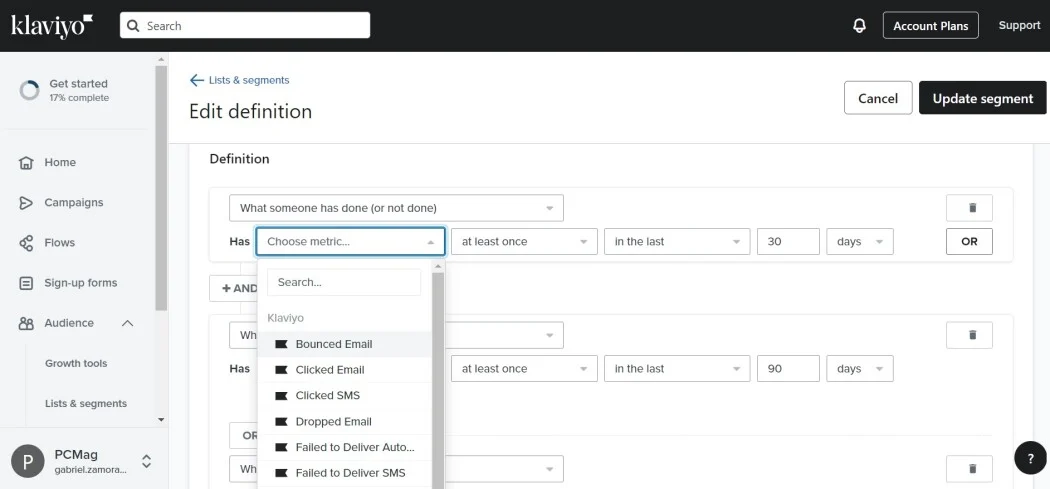Open the PCMag account switcher
The width and height of the screenshot is (1050, 489).
pyautogui.click(x=146, y=461)
